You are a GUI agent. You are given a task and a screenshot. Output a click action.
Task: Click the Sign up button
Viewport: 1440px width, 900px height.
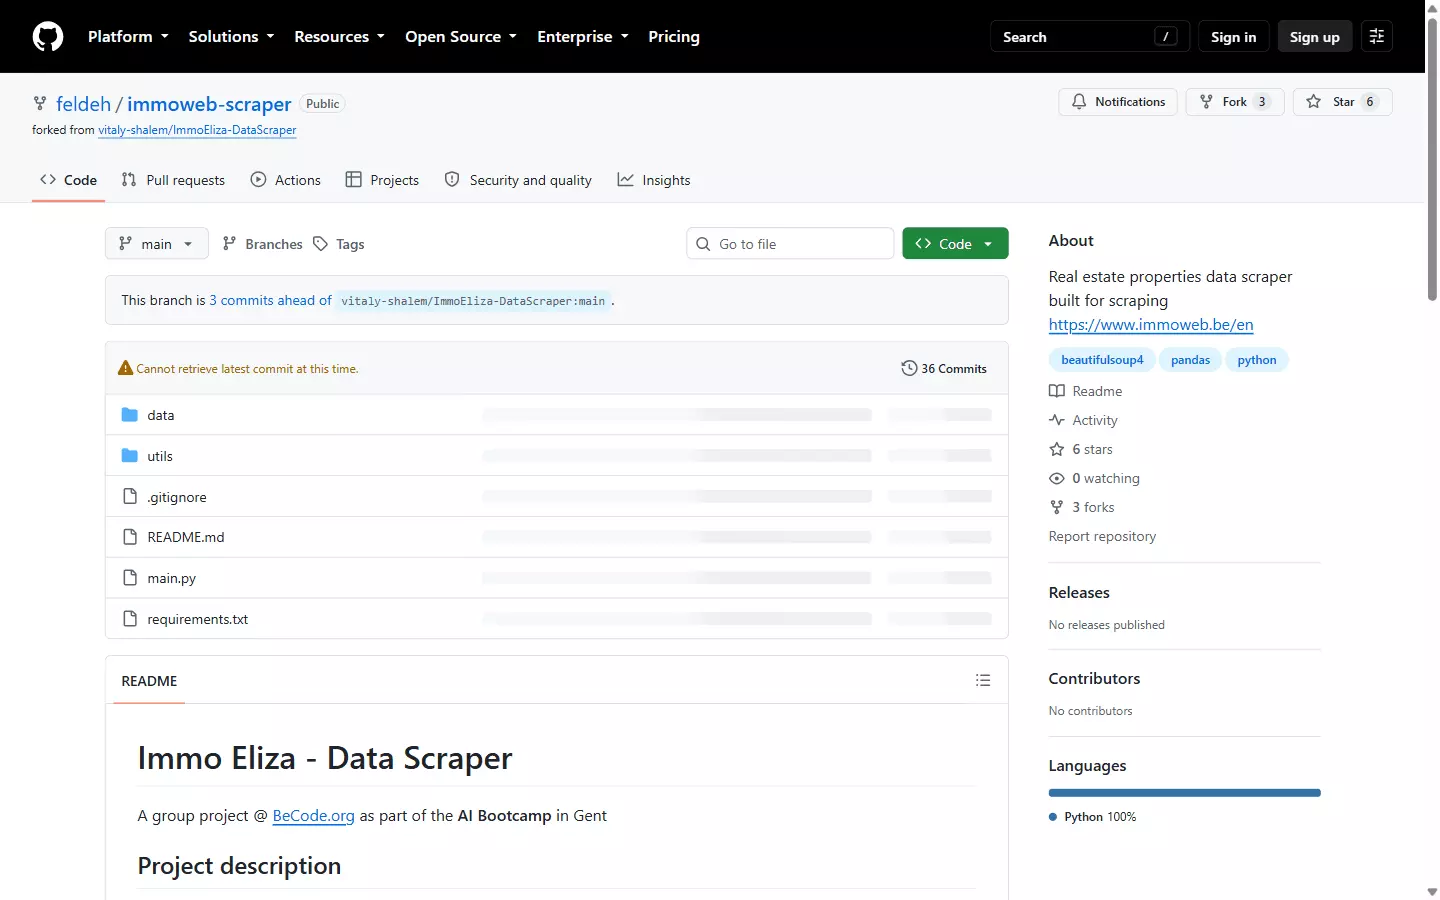pos(1314,37)
